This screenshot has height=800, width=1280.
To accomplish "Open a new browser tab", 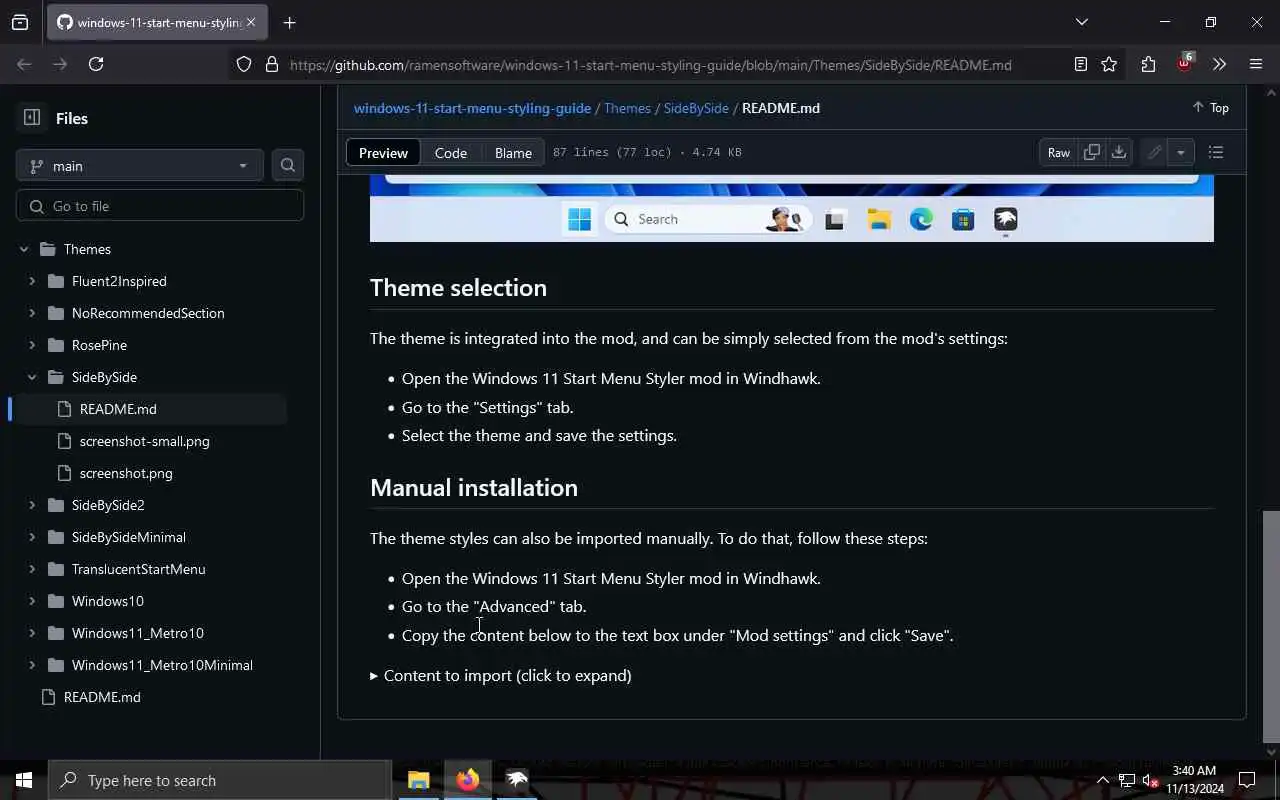I will [289, 22].
